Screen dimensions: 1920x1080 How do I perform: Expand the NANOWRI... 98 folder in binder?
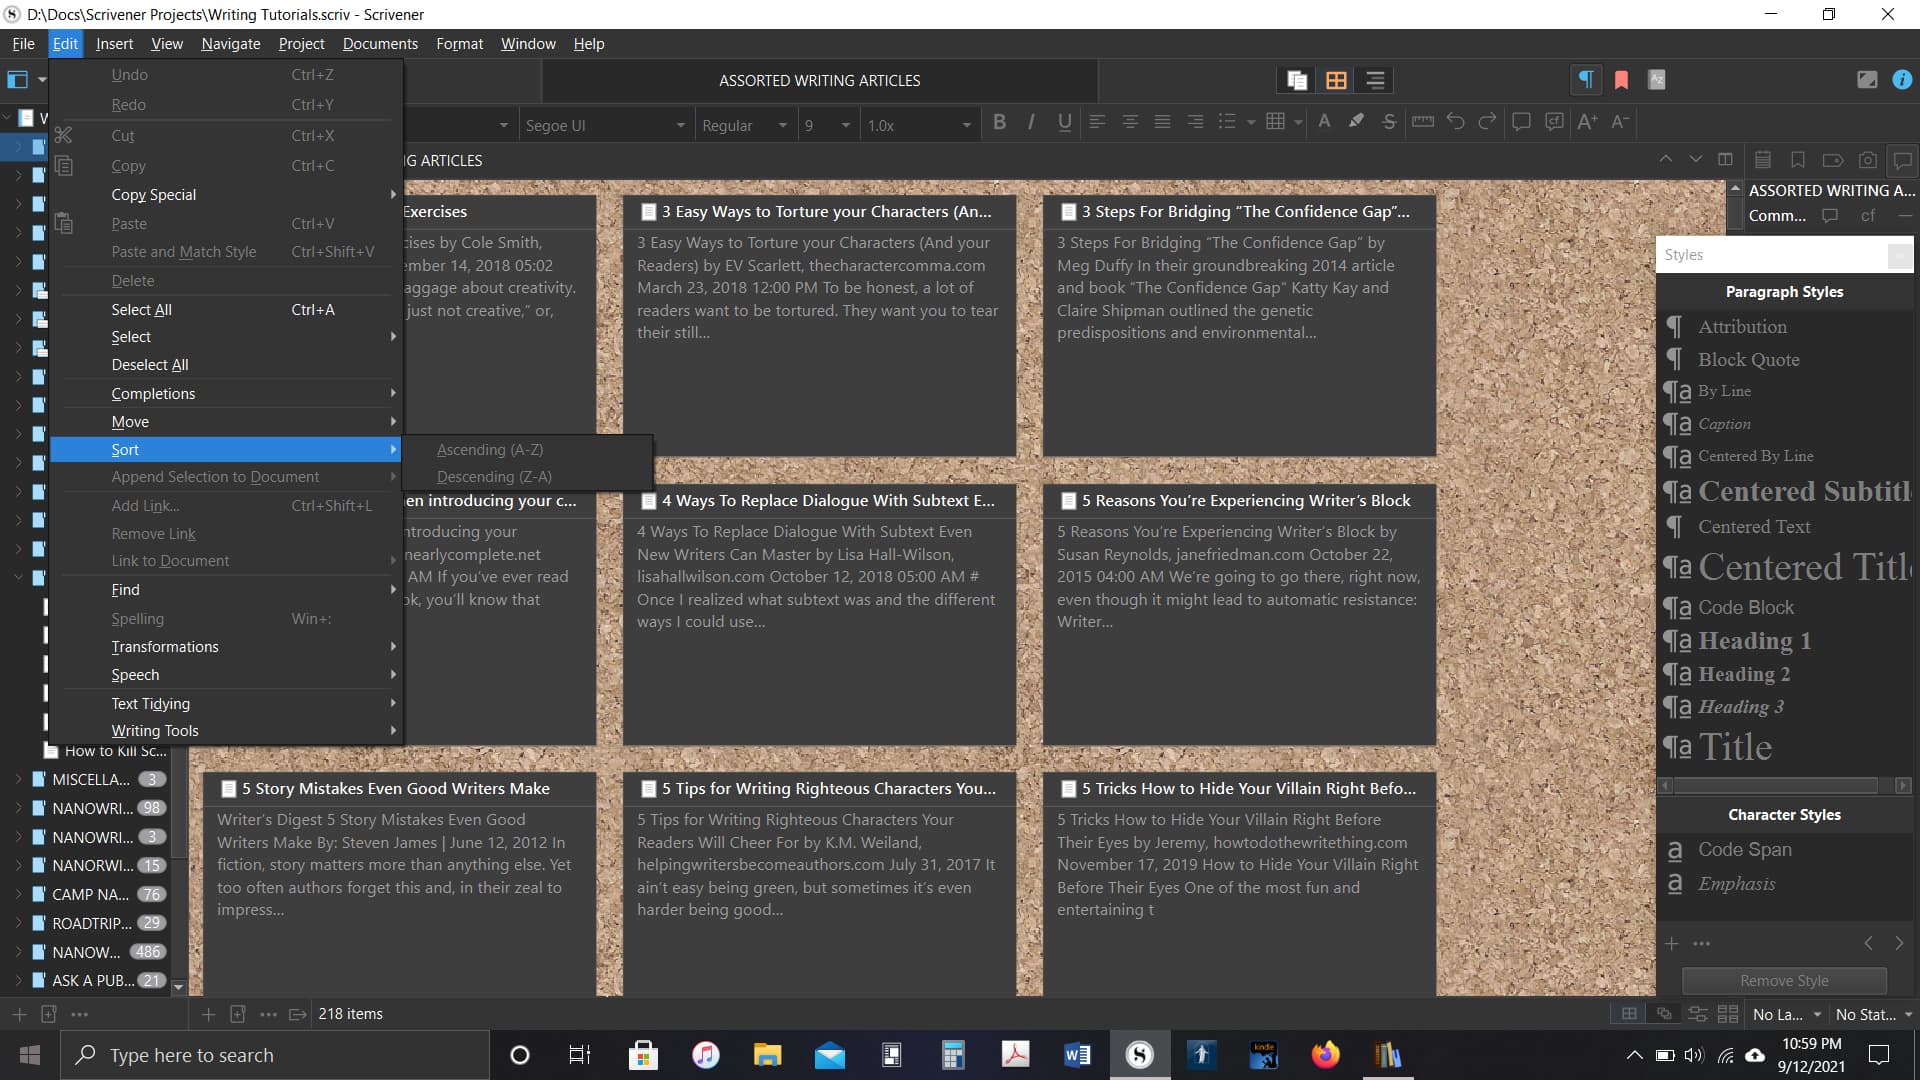click(x=18, y=808)
